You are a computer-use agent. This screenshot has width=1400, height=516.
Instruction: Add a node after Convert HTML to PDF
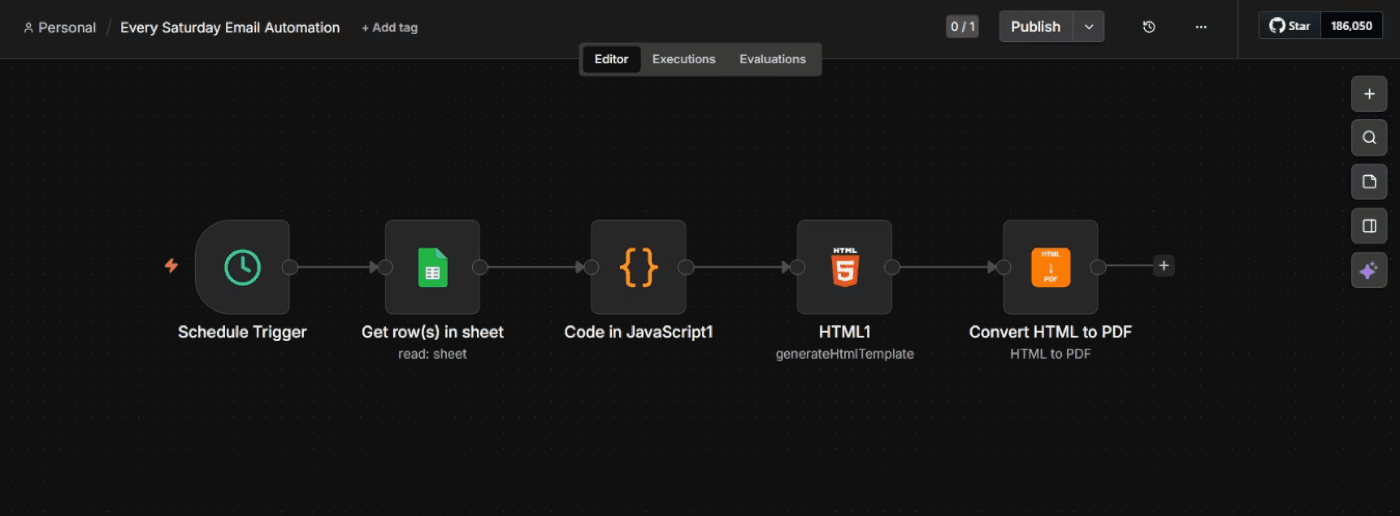pyautogui.click(x=1164, y=266)
